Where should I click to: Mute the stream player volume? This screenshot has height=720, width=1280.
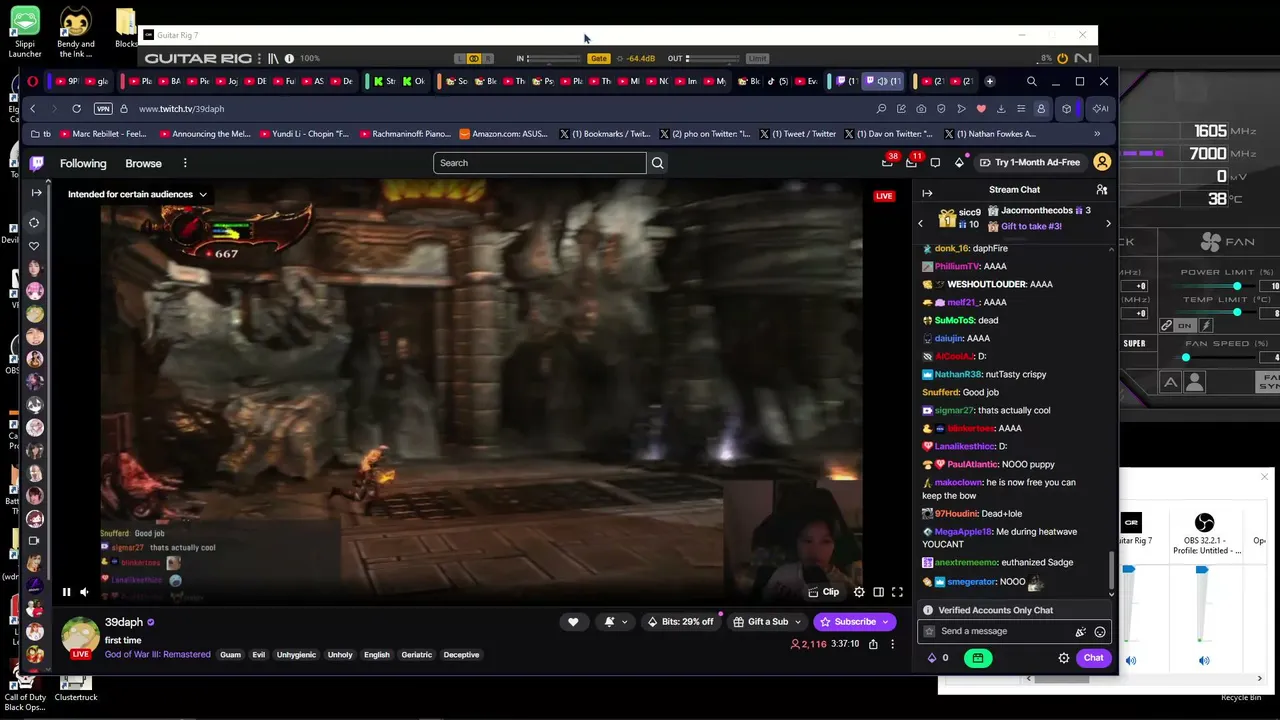click(84, 592)
